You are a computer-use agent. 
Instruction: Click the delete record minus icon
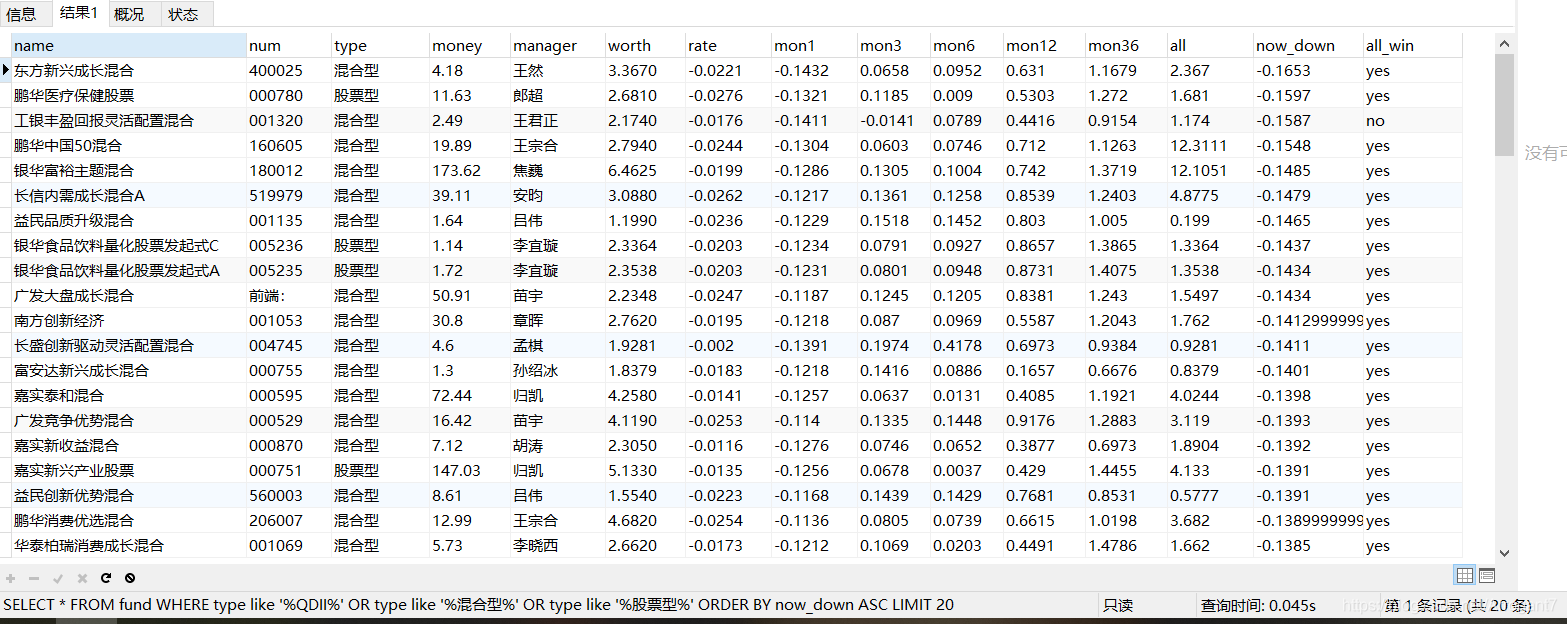(34, 578)
